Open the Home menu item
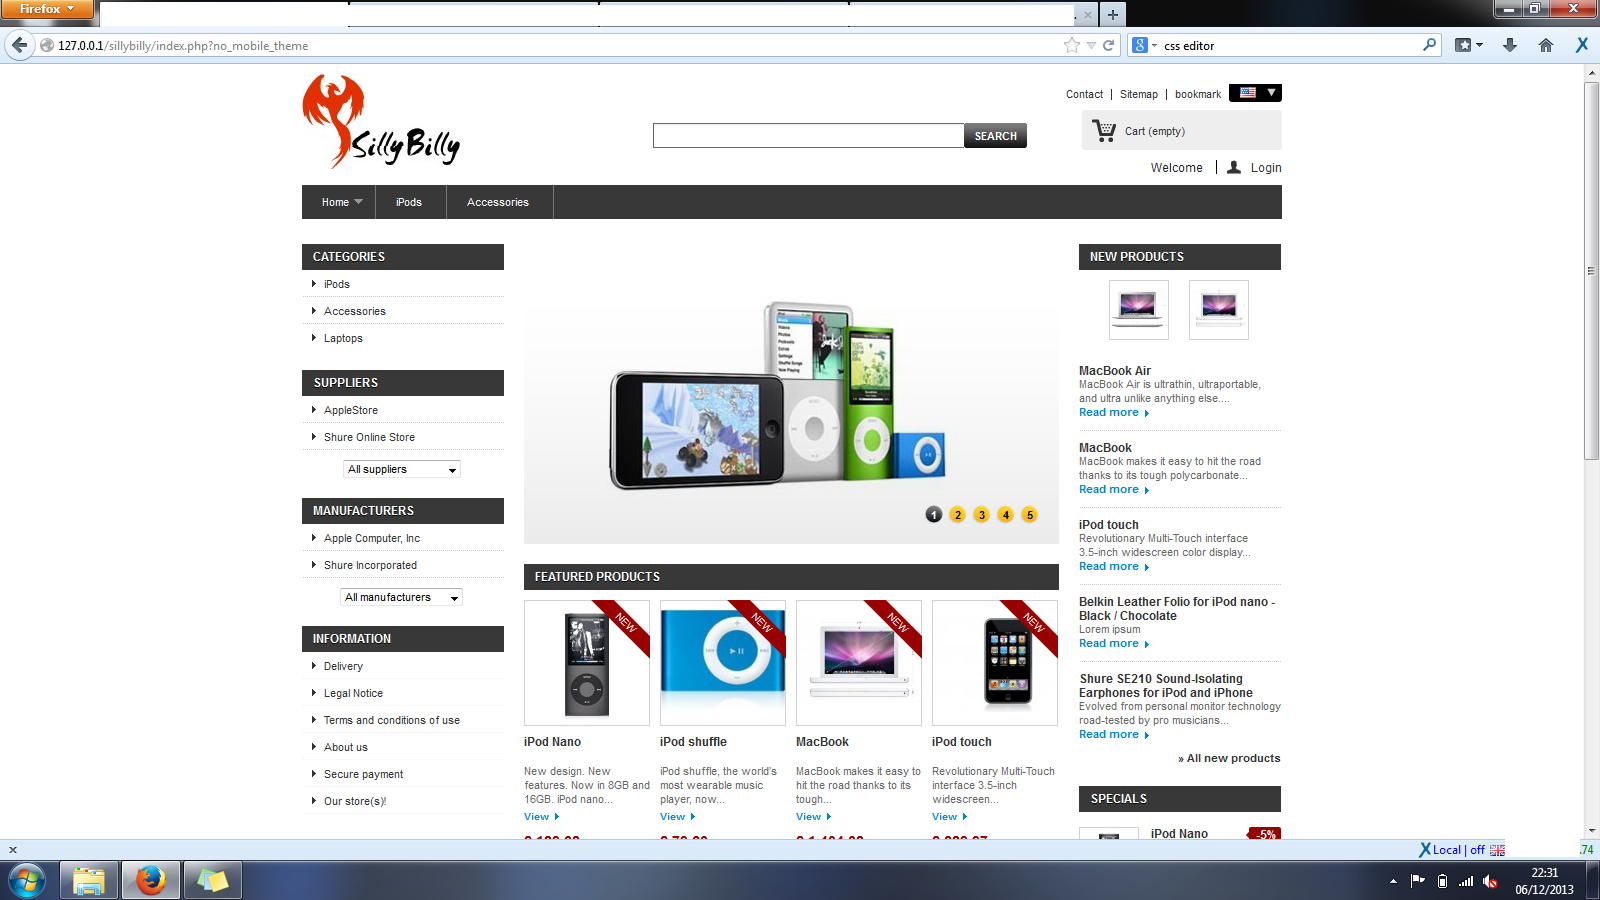1600x900 pixels. pos(339,202)
